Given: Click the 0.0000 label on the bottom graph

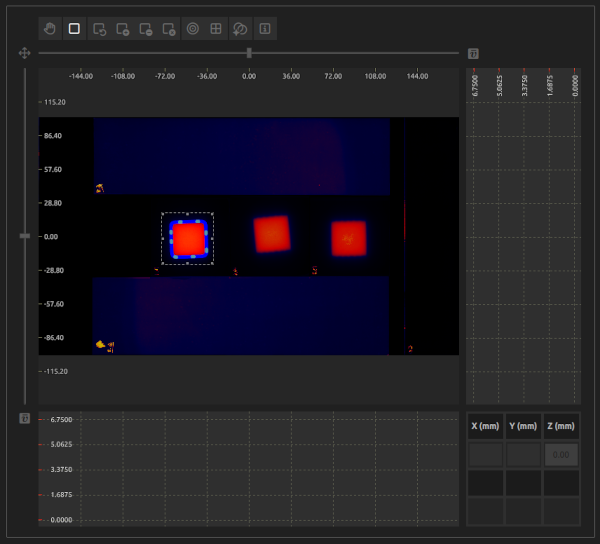Looking at the screenshot, I should (61, 520).
